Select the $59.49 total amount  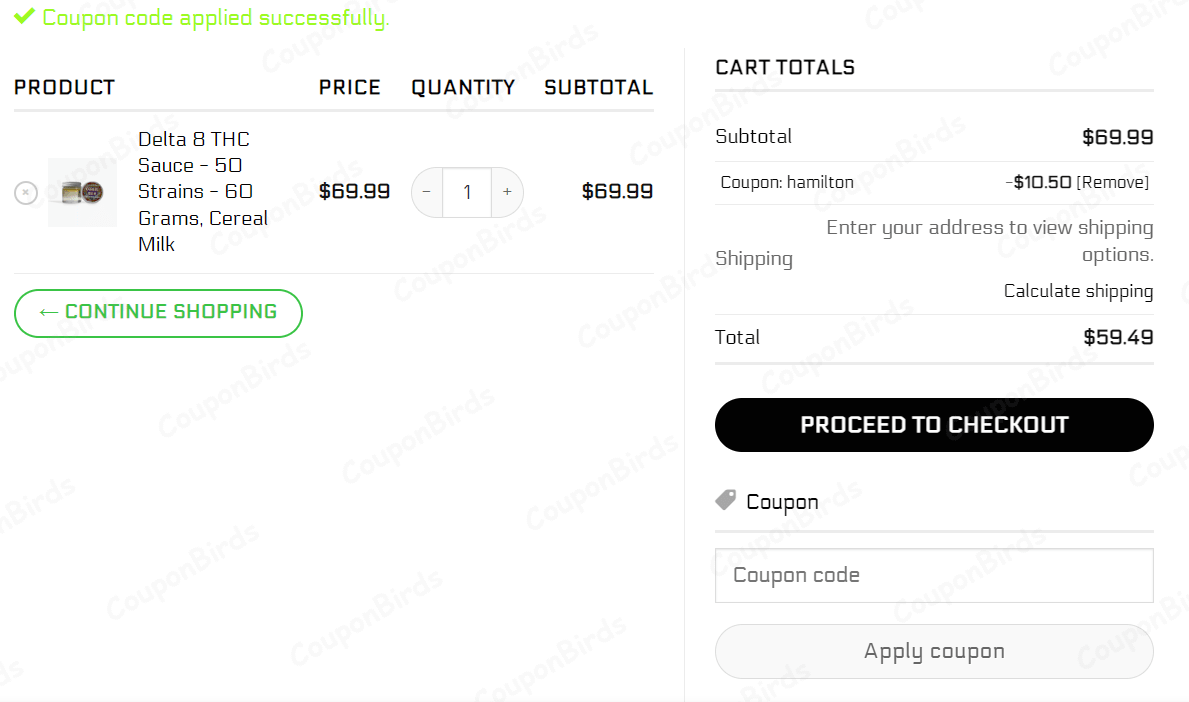[1118, 338]
